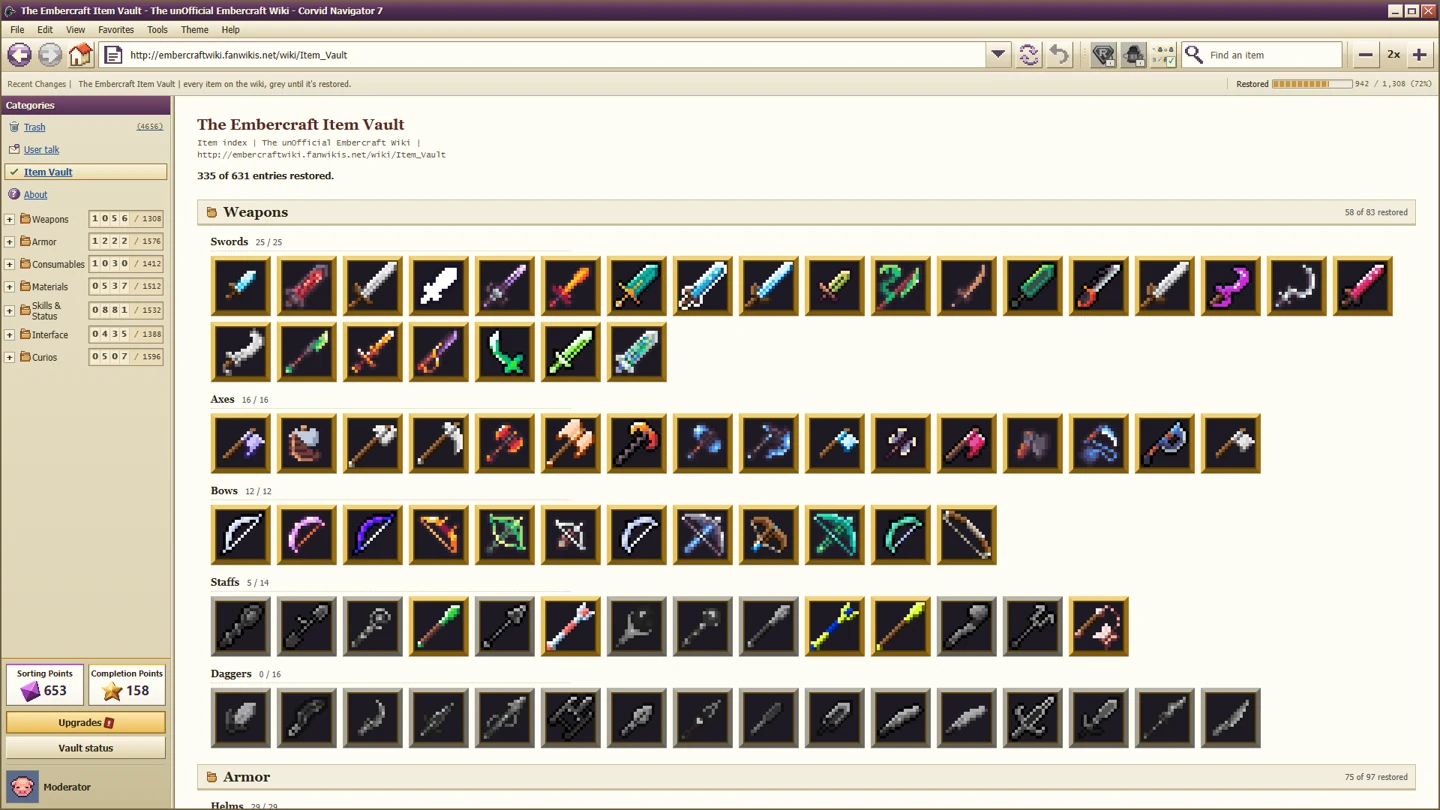Follow the Trash link in Categories

[x=34, y=127]
